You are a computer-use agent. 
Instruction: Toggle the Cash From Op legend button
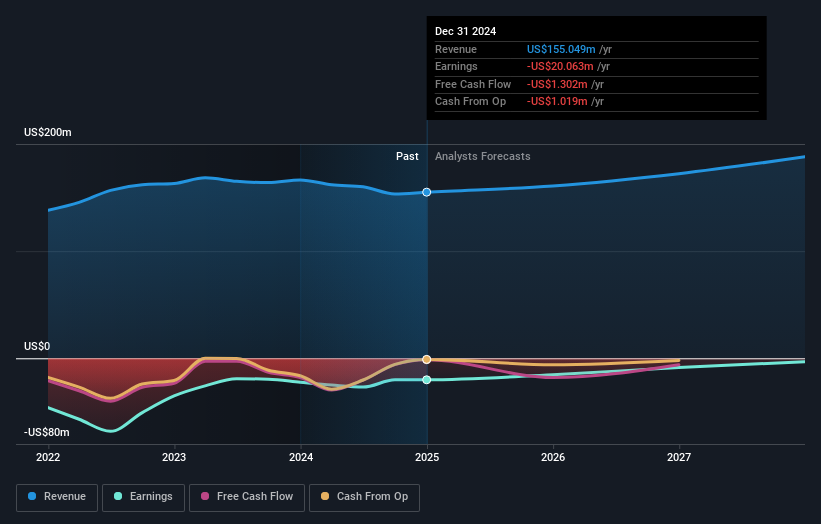(x=364, y=497)
